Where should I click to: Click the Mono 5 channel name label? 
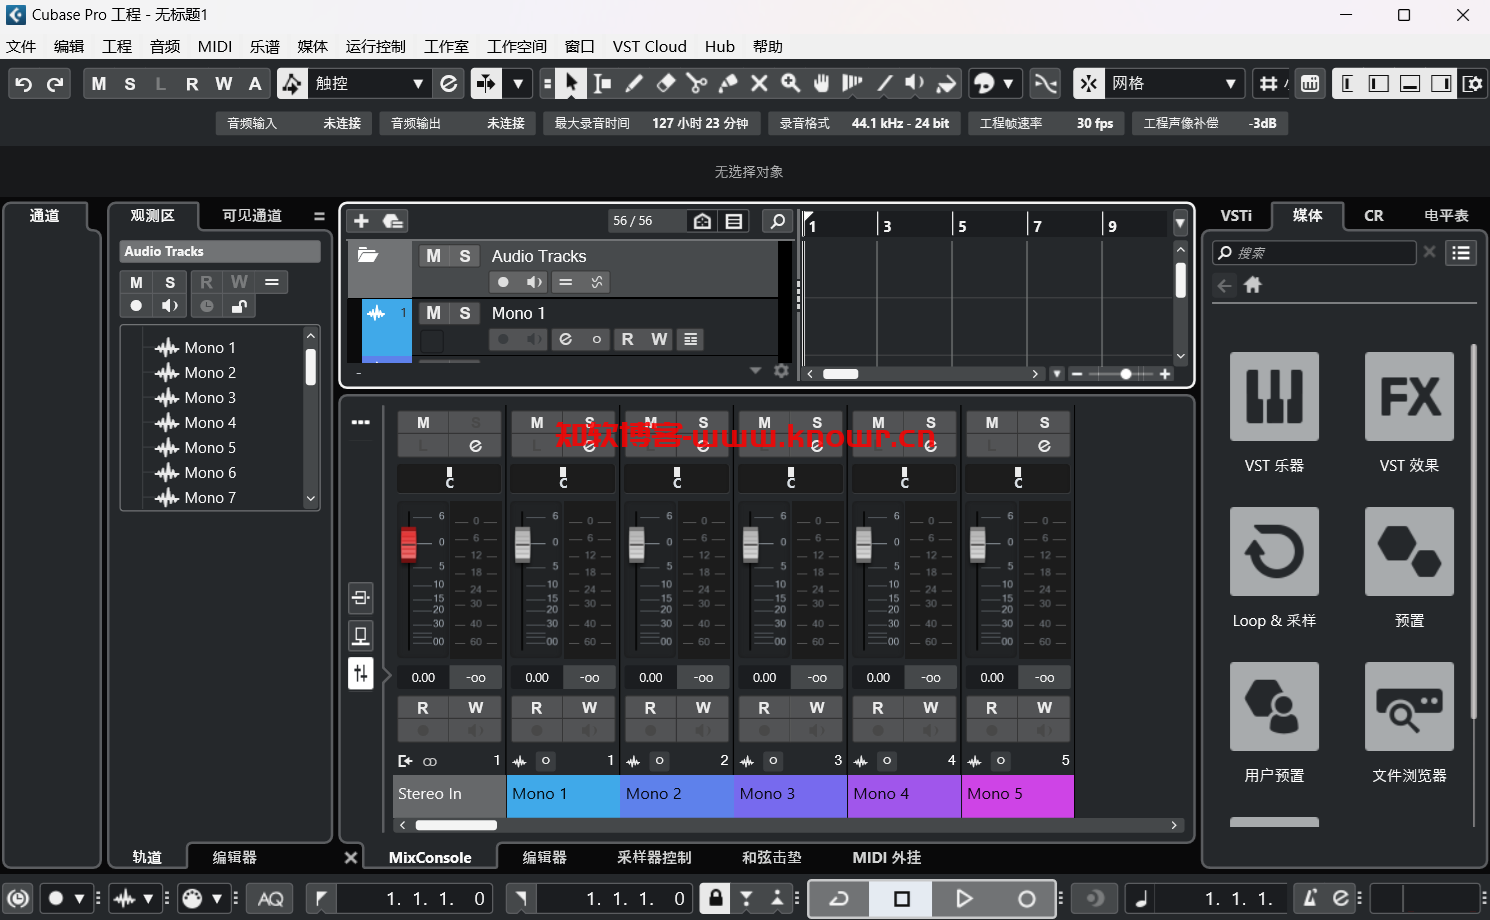(x=1018, y=796)
